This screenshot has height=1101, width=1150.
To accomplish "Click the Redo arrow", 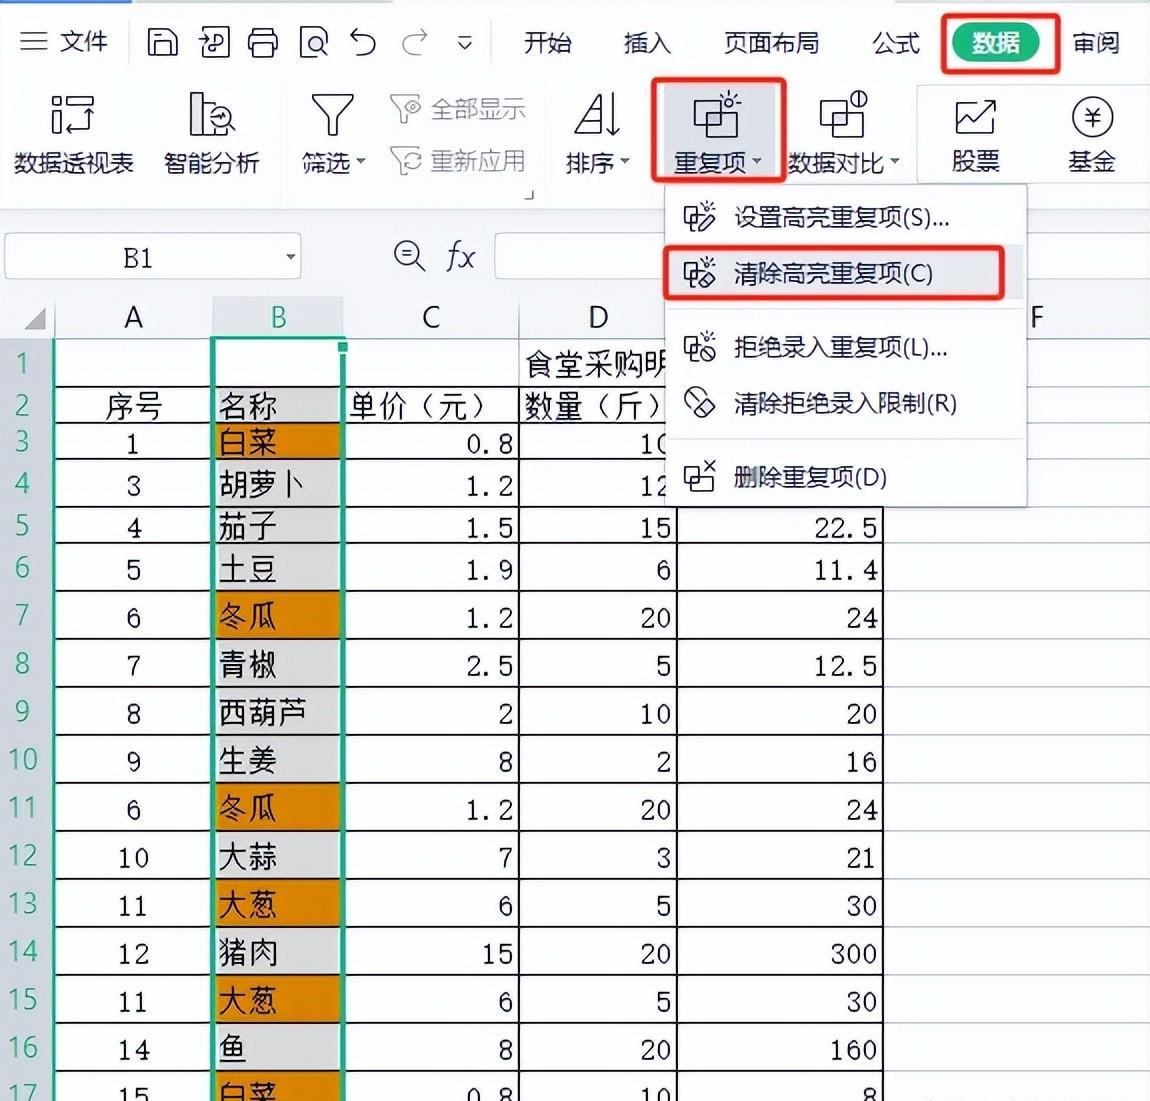I will pyautogui.click(x=414, y=43).
